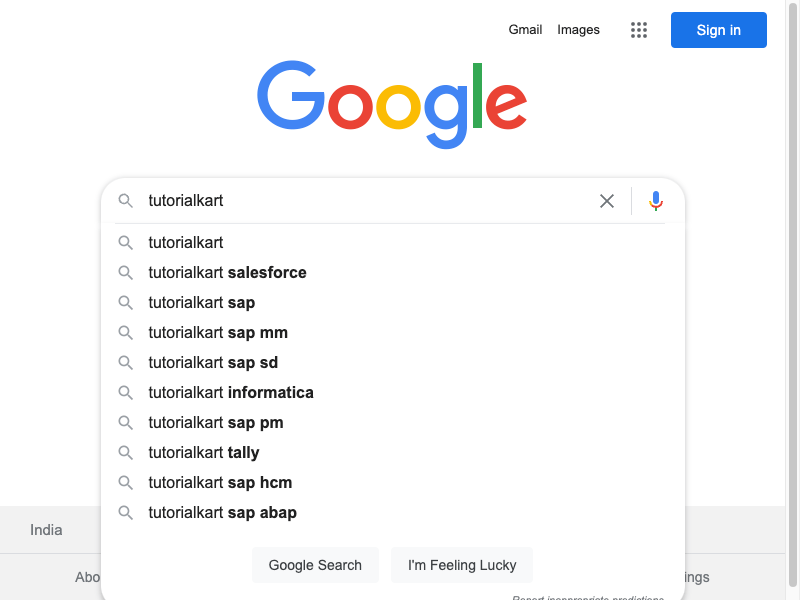Choose the "tutorialkart sap" suggestion

[202, 303]
